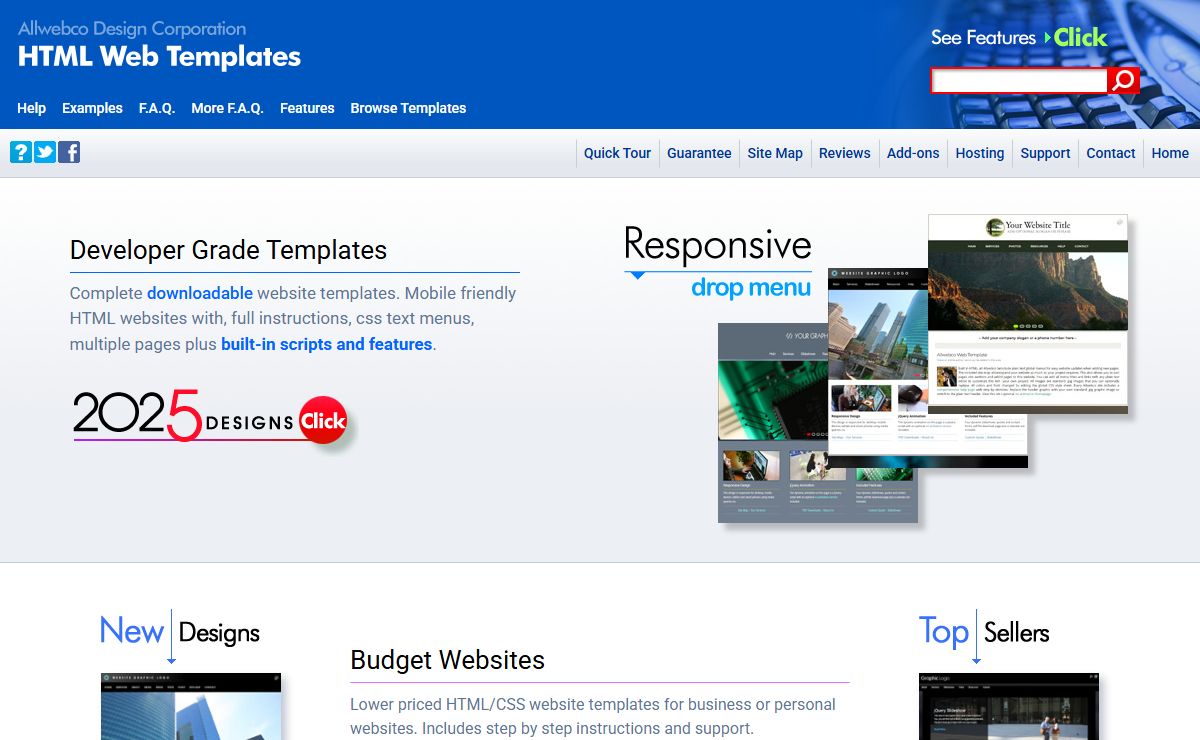Open the Guarantee link
Screen dimensions: 1200x740
tap(699, 153)
